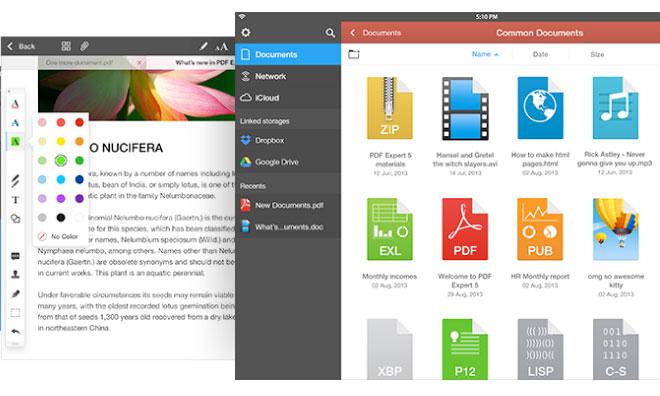Open 'How to make html pages.html'
This screenshot has height=396, width=660.
click(x=540, y=109)
